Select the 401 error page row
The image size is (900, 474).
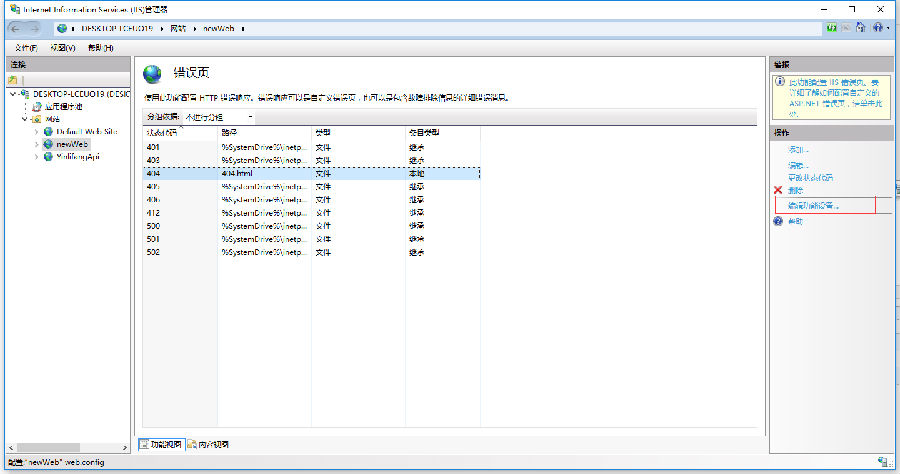311,147
